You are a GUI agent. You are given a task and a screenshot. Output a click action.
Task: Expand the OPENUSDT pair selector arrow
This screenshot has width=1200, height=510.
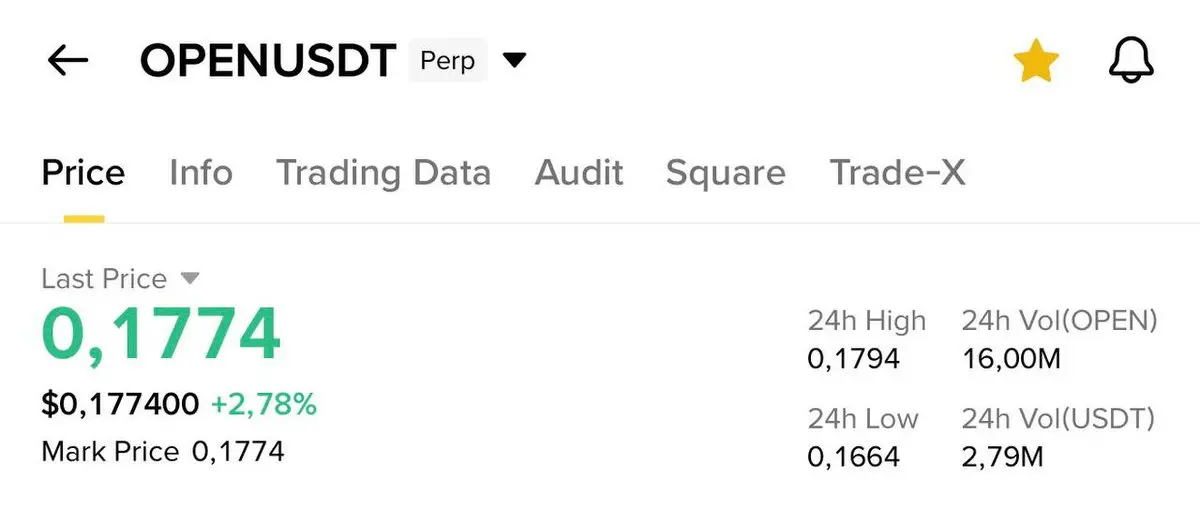coord(514,61)
